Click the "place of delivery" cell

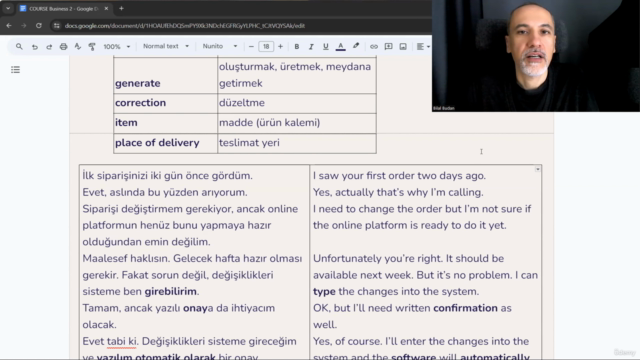coord(165,143)
